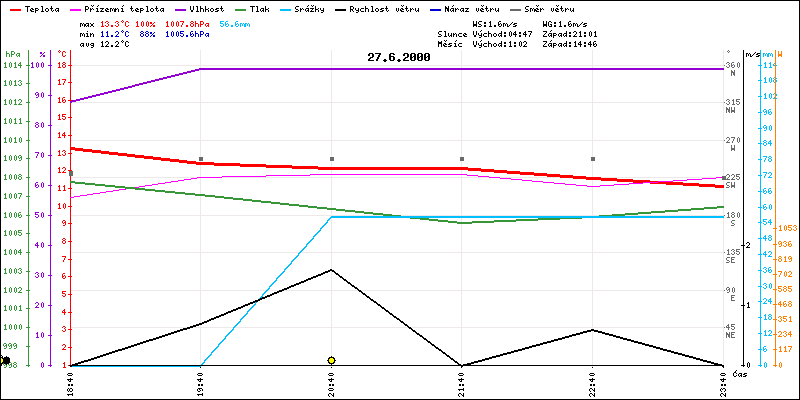This screenshot has width=800, height=400.
Task: Click the black moon marker at bottom left
Action: 5,360
